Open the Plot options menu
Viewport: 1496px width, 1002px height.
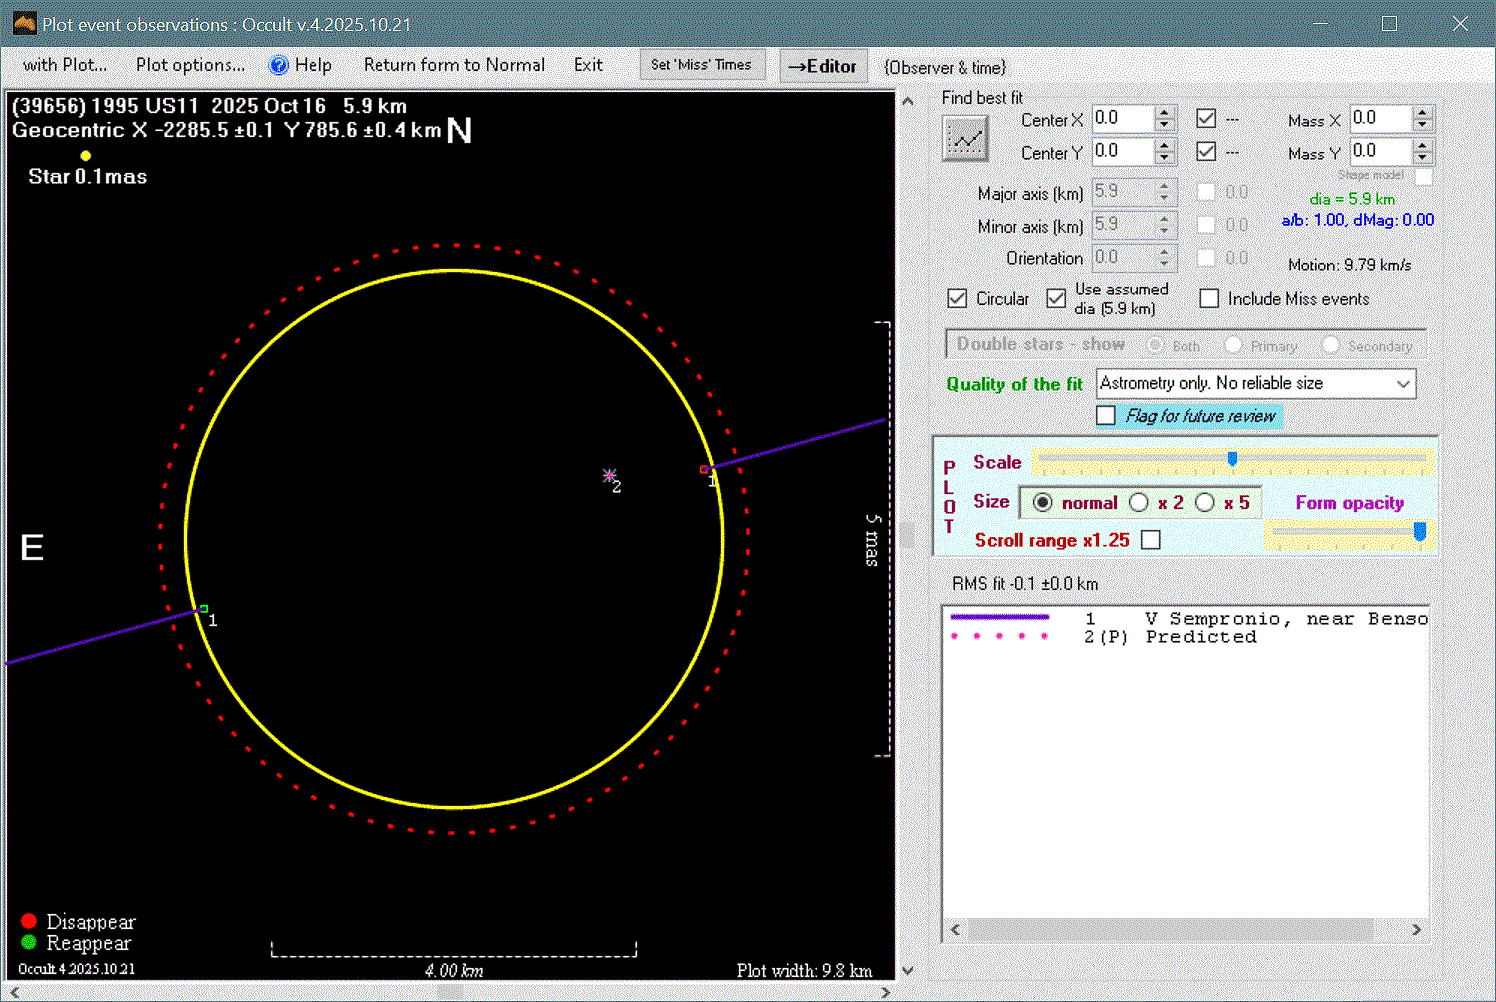(190, 65)
